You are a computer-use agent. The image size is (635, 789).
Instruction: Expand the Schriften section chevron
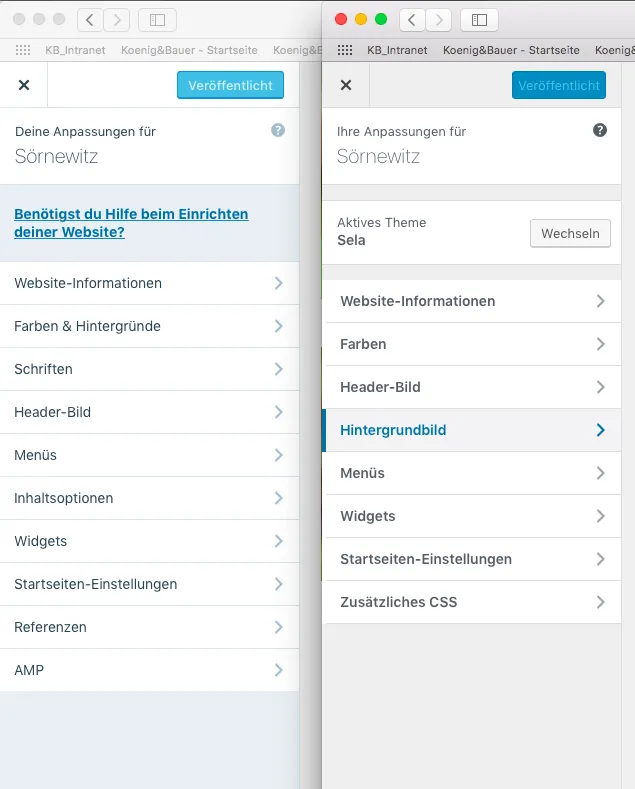tap(279, 369)
